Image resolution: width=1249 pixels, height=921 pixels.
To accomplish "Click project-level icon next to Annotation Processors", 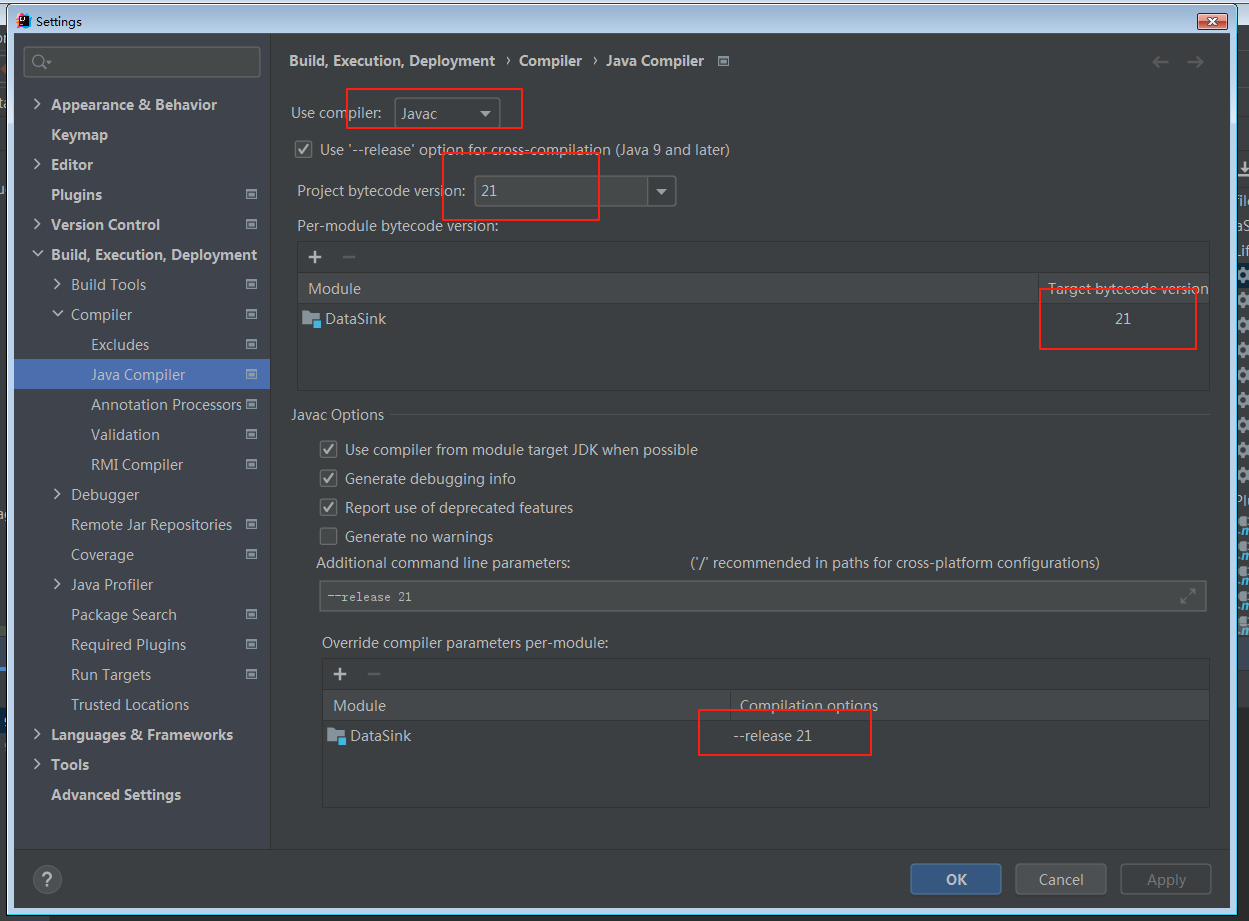I will 251,404.
